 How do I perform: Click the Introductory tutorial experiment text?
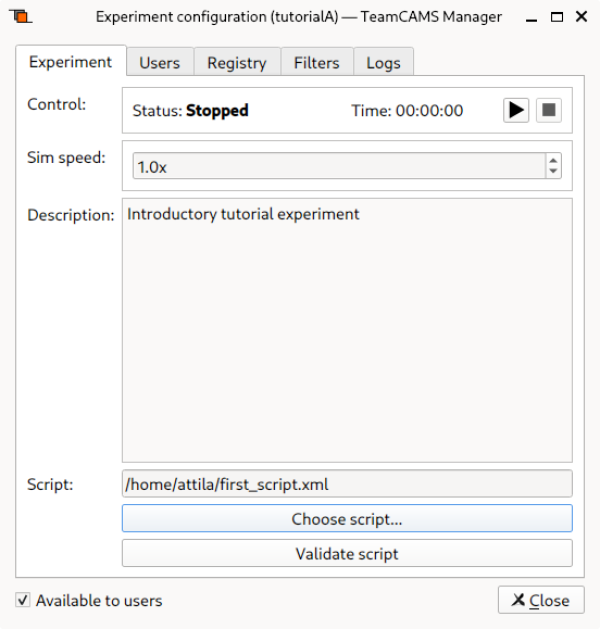(x=243, y=214)
